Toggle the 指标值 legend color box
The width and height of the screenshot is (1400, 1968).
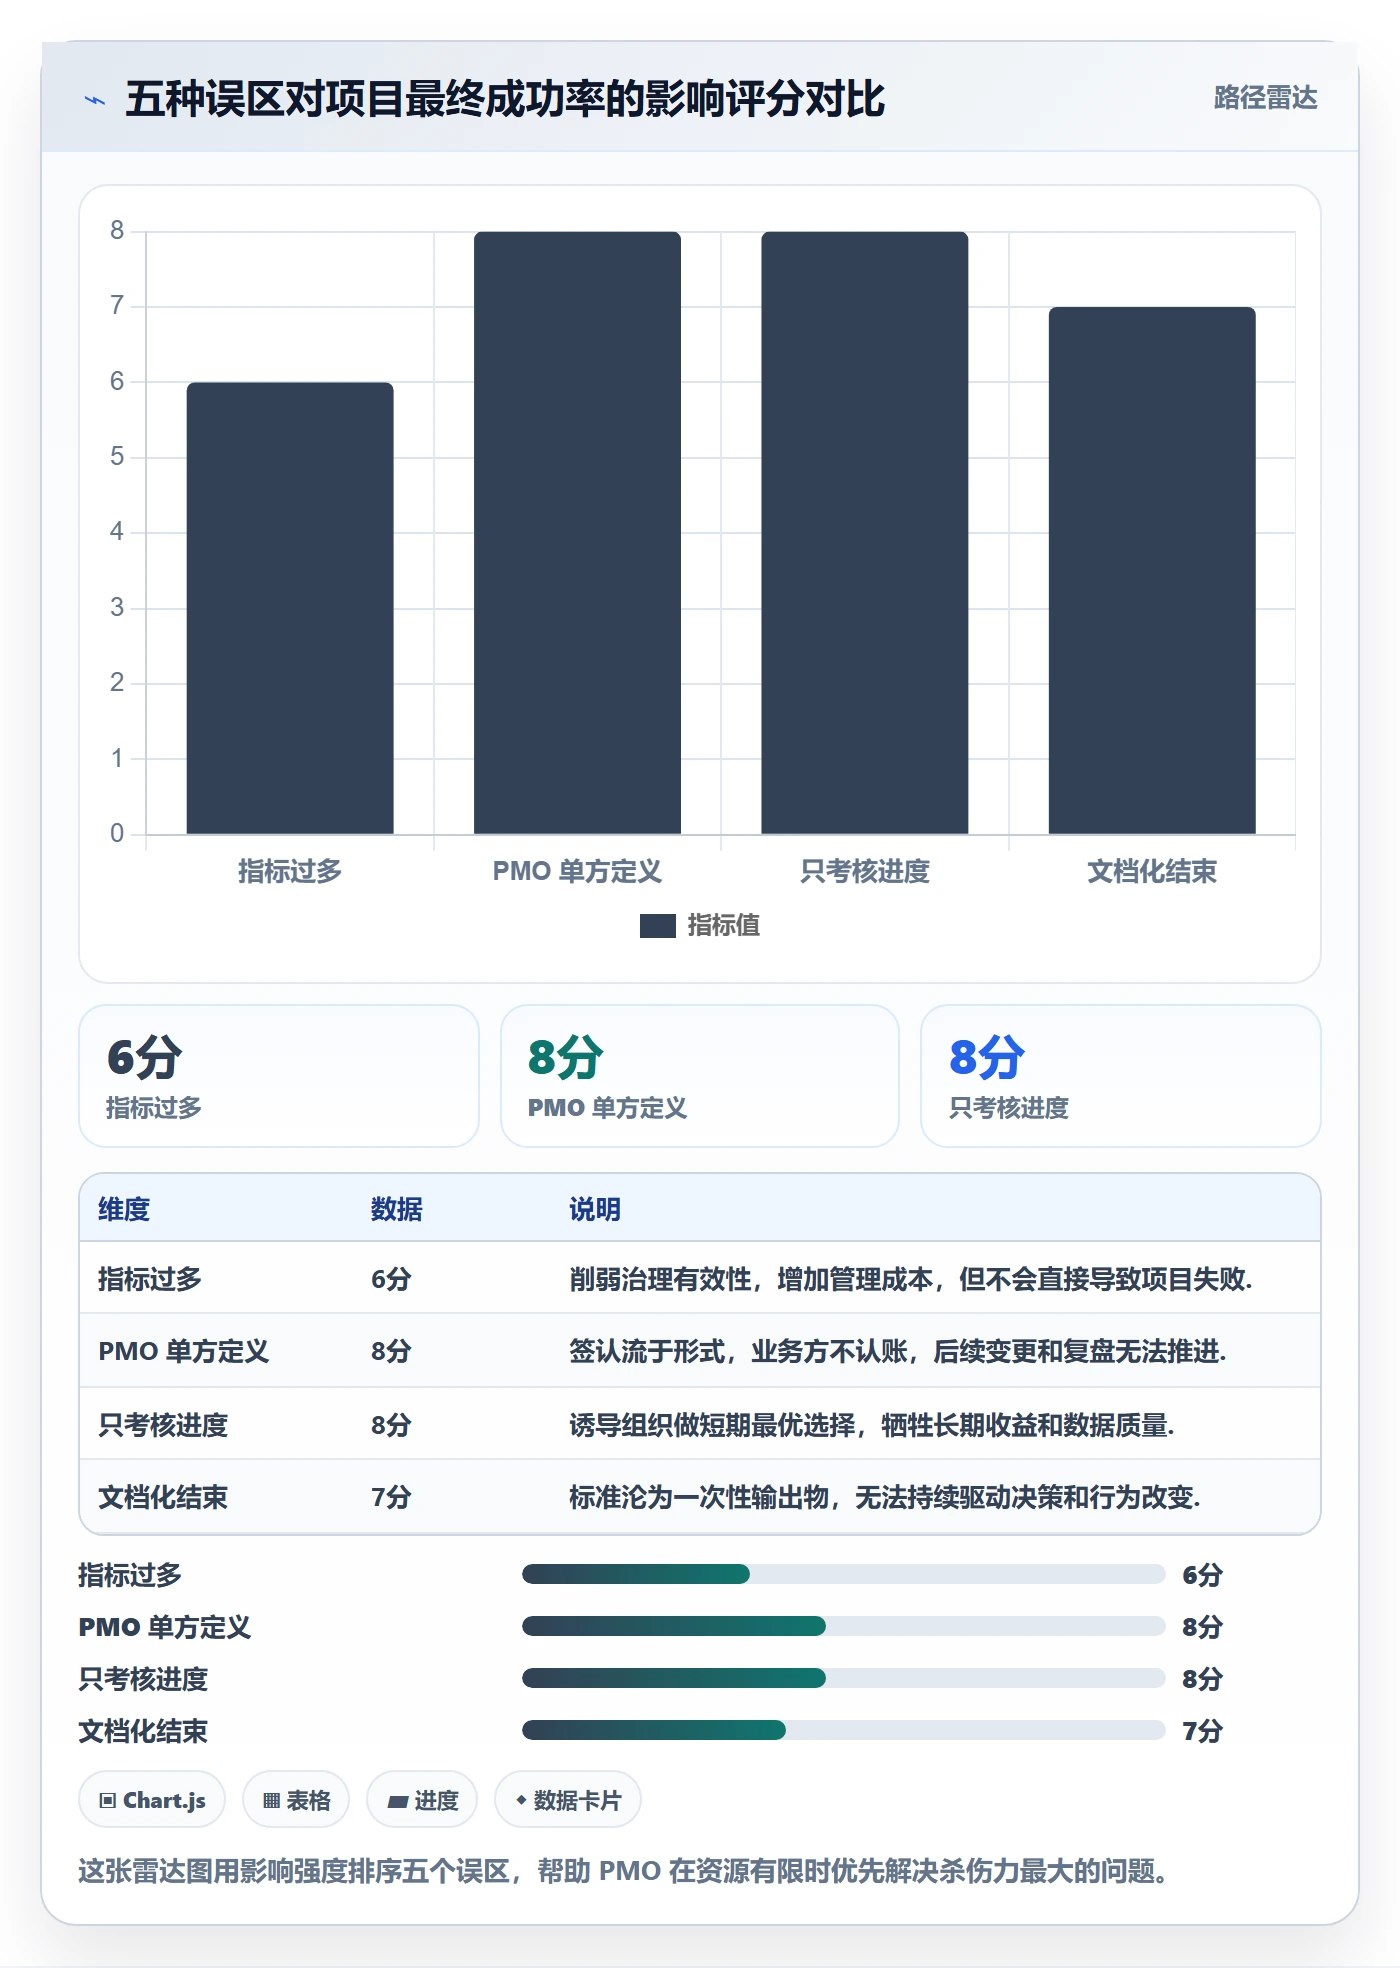[657, 926]
